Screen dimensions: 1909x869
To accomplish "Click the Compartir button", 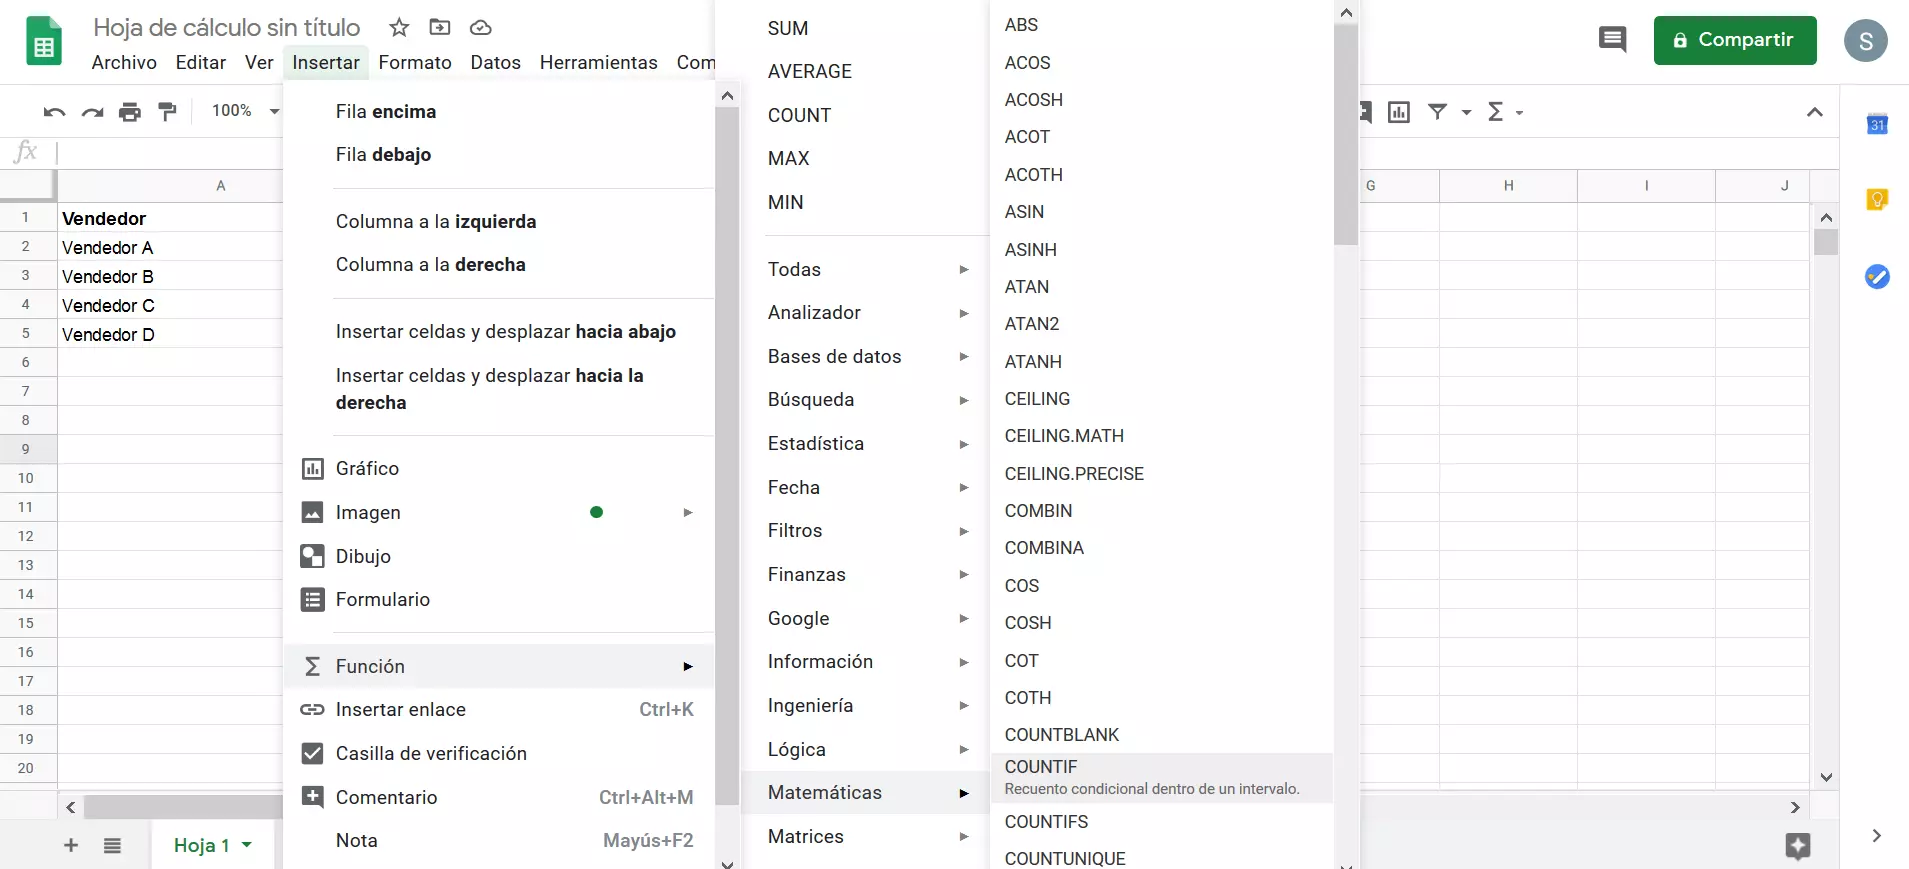I will click(1735, 40).
